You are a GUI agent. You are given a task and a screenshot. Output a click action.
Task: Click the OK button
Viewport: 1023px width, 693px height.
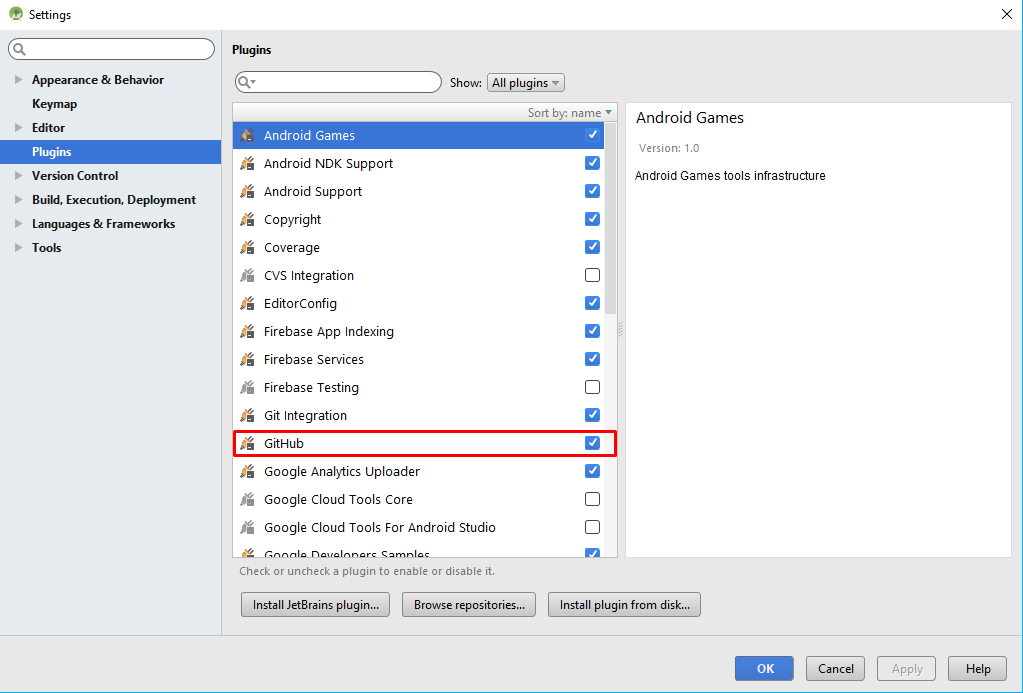763,668
